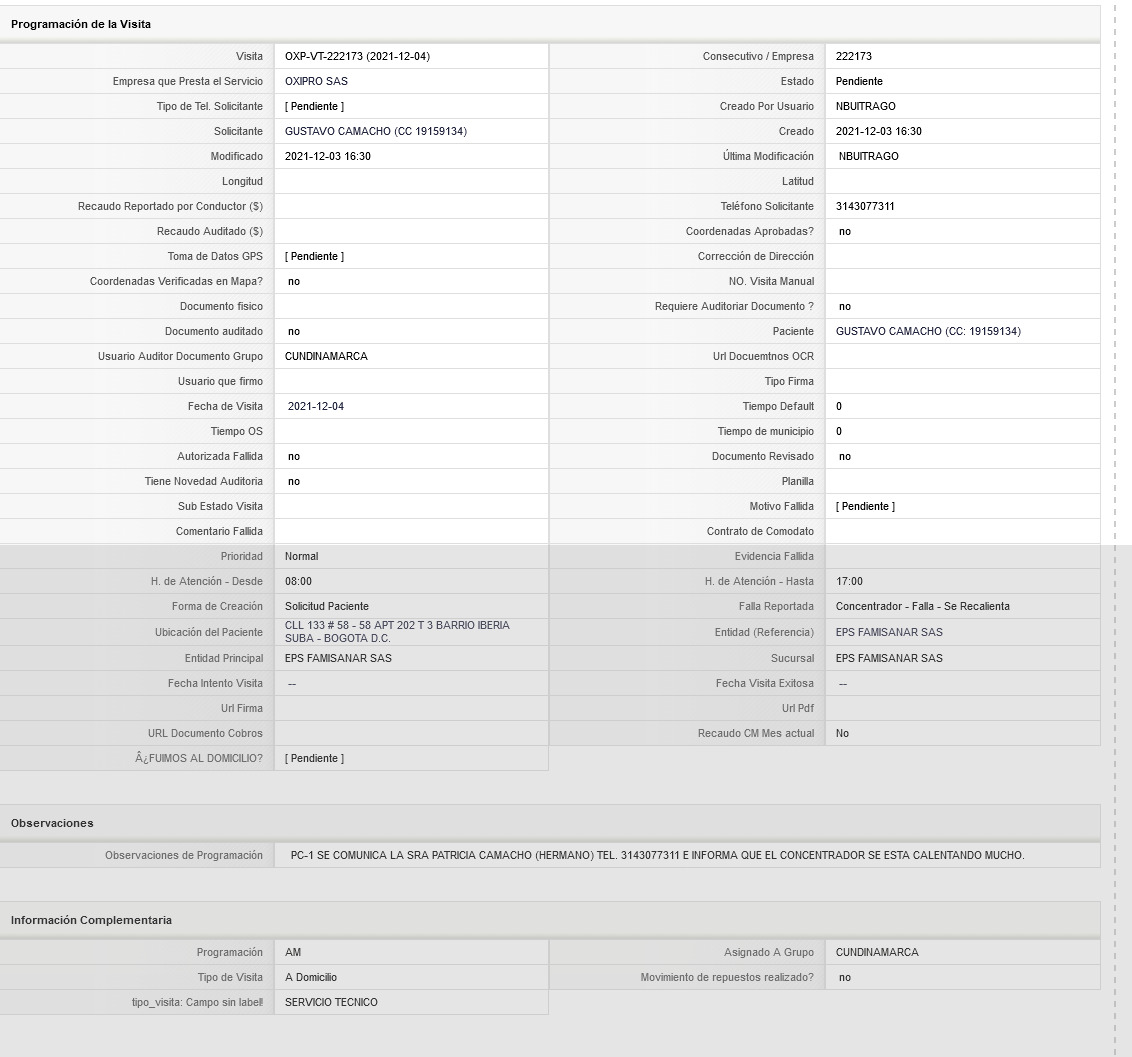Click Toma de Datos GPS [ Pendiente ] value
This screenshot has height=1057, width=1132.
(x=314, y=256)
